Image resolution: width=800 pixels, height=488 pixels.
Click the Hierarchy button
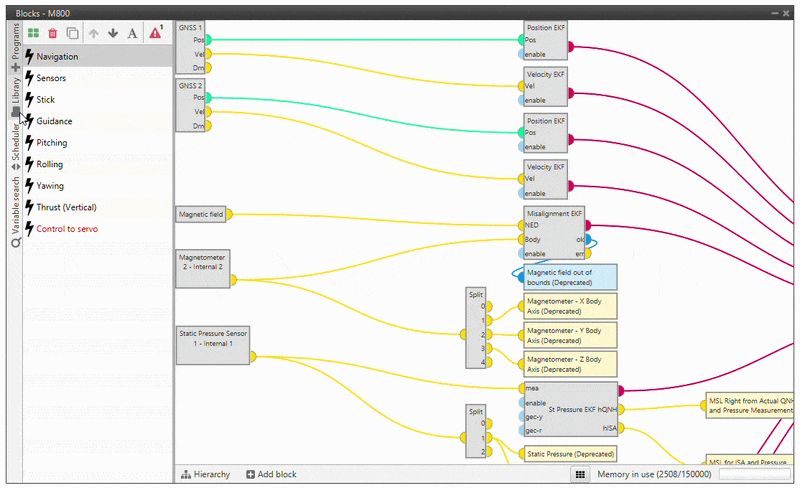click(x=205, y=474)
